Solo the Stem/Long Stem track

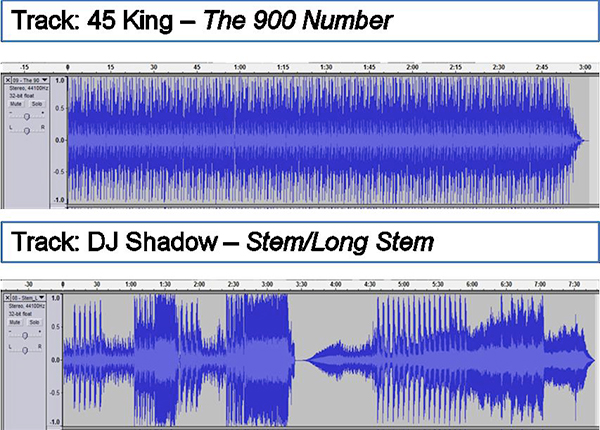[x=36, y=322]
